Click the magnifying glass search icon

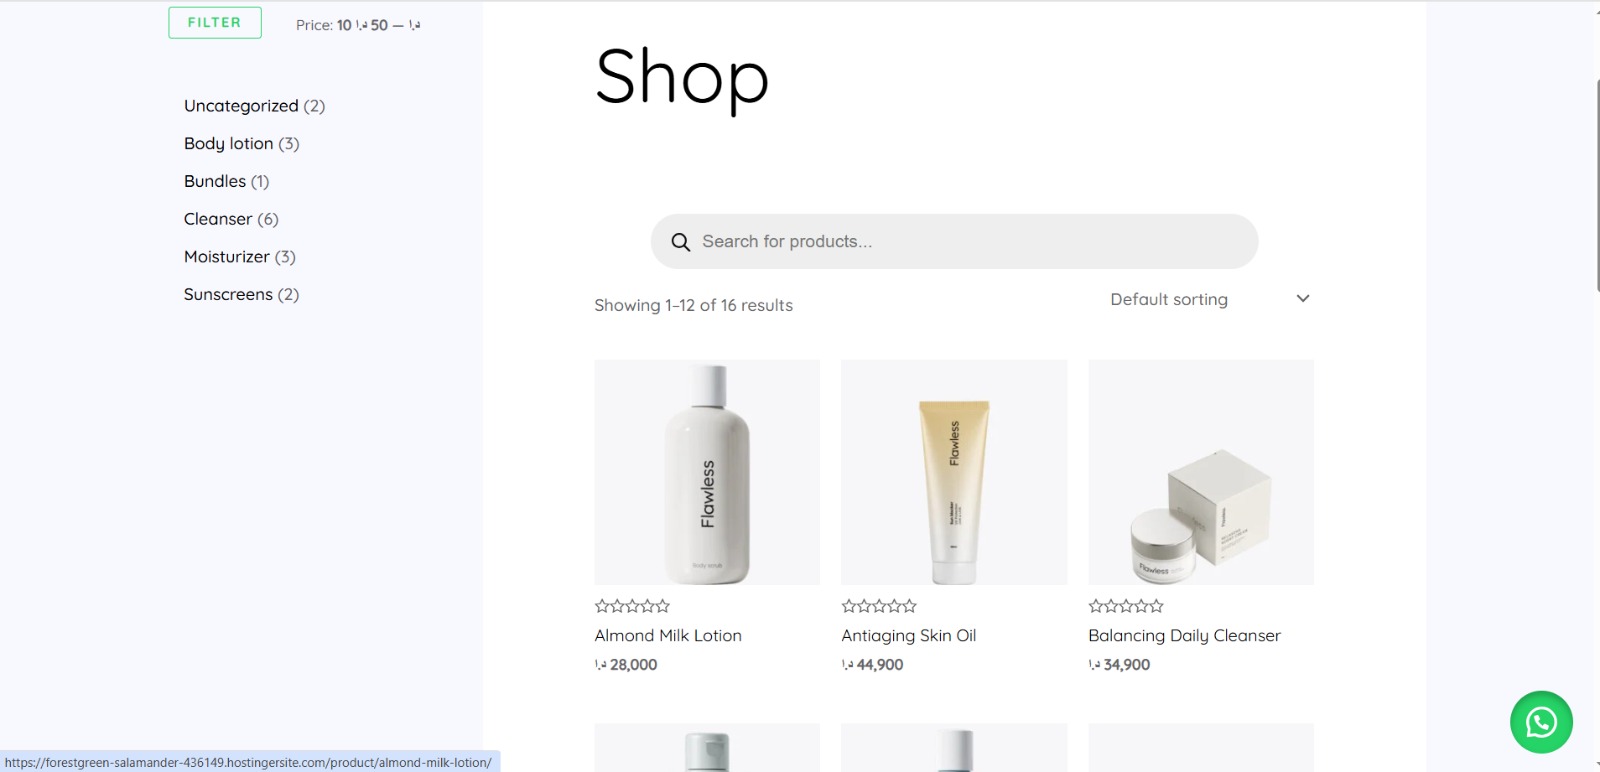(681, 242)
